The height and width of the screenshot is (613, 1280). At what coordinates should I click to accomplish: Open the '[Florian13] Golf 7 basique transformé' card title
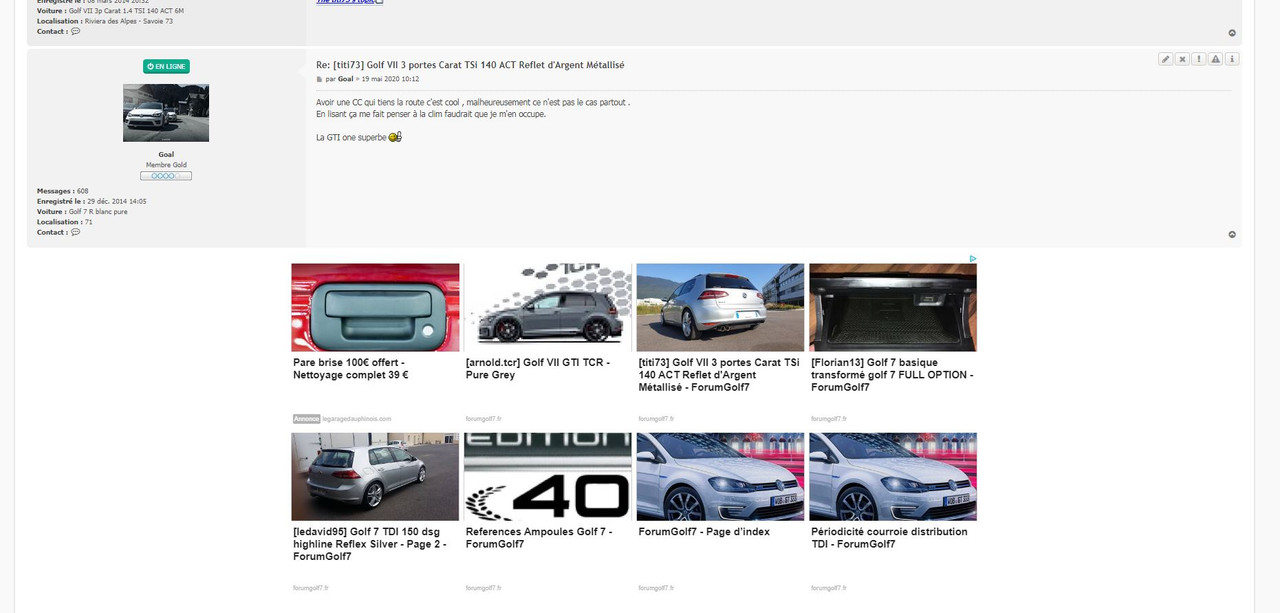click(x=890, y=375)
